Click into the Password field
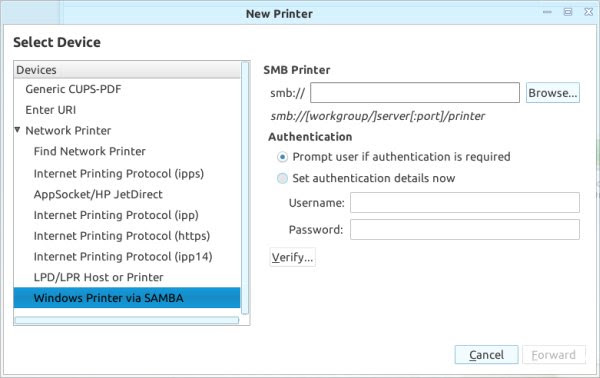The image size is (600, 378). pos(465,230)
